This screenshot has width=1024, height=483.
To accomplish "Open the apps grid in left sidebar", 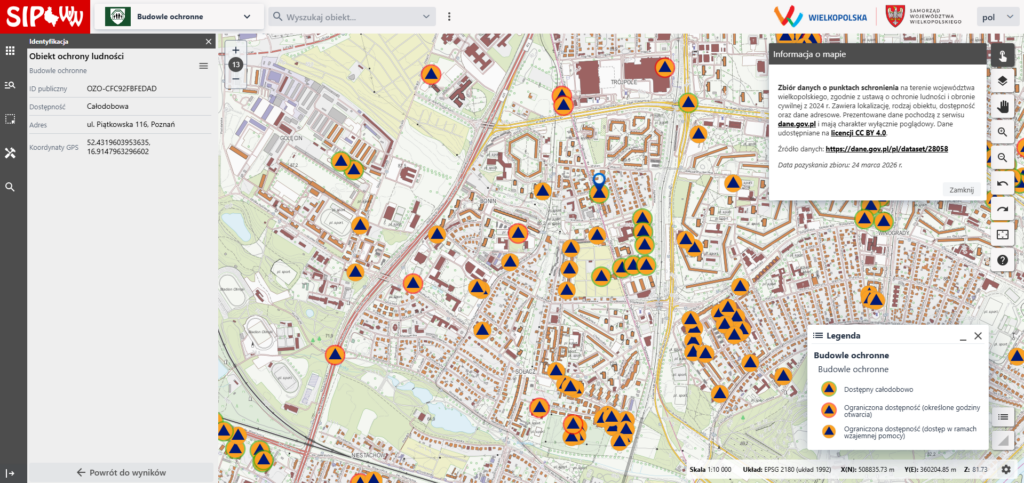I will pos(10,50).
